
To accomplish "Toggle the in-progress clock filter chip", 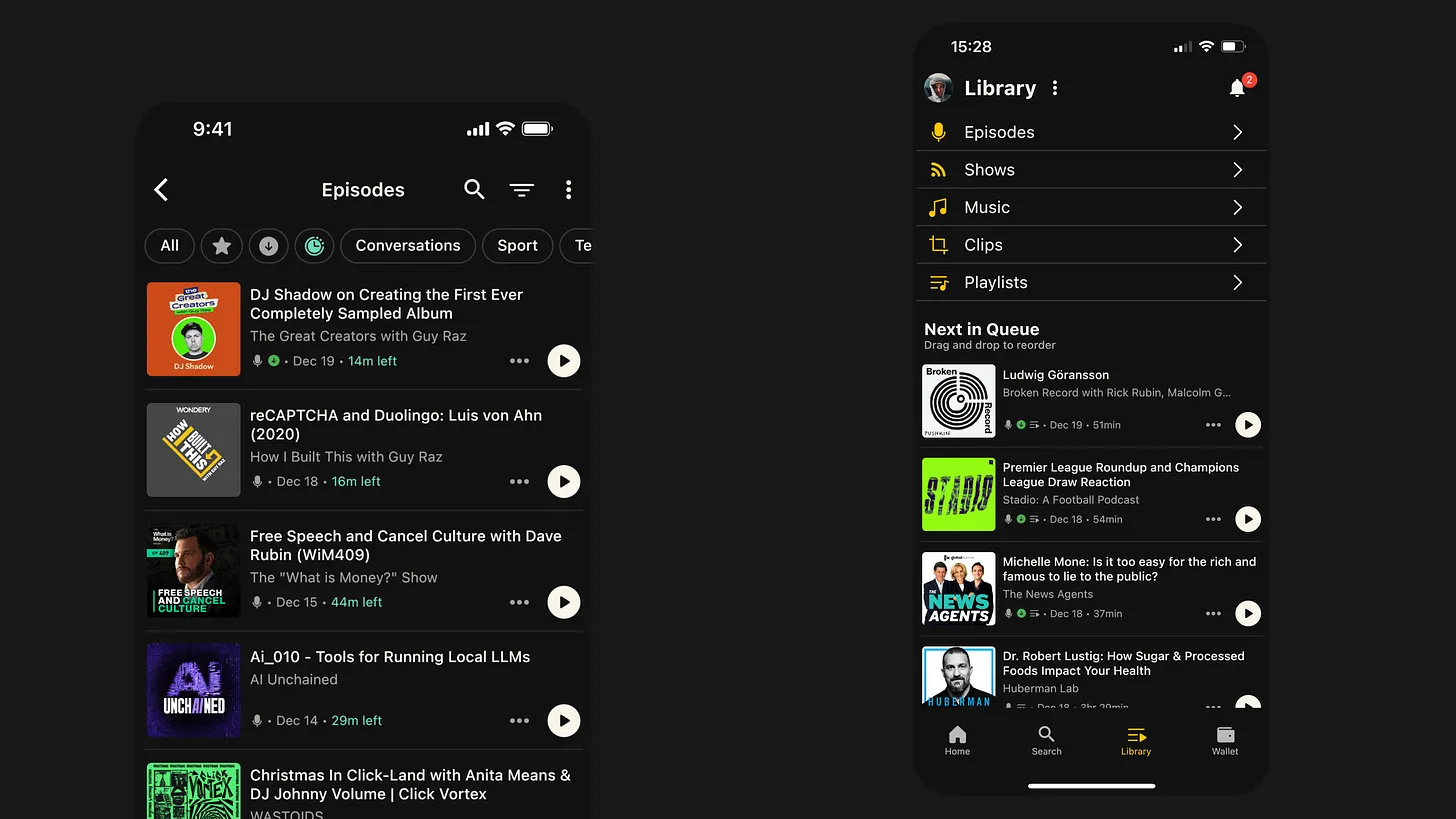I will (314, 245).
